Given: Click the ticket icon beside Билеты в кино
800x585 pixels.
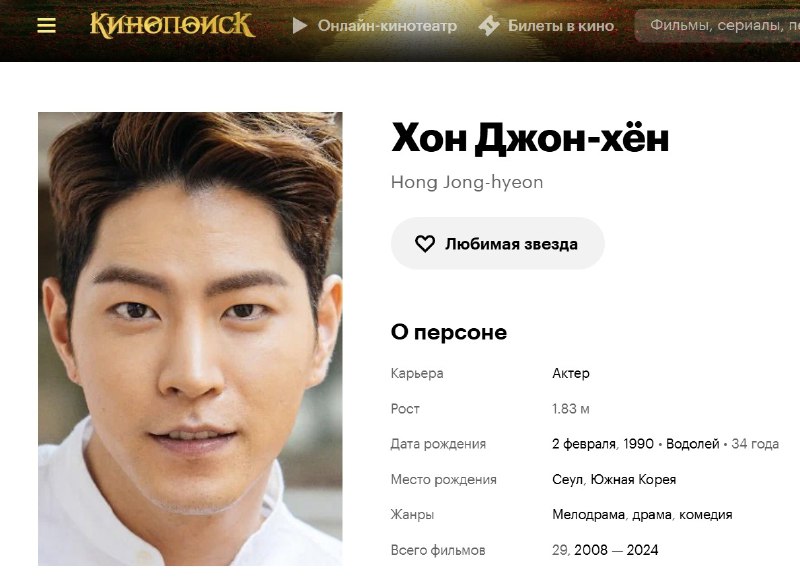Looking at the screenshot, I should pyautogui.click(x=488, y=26).
